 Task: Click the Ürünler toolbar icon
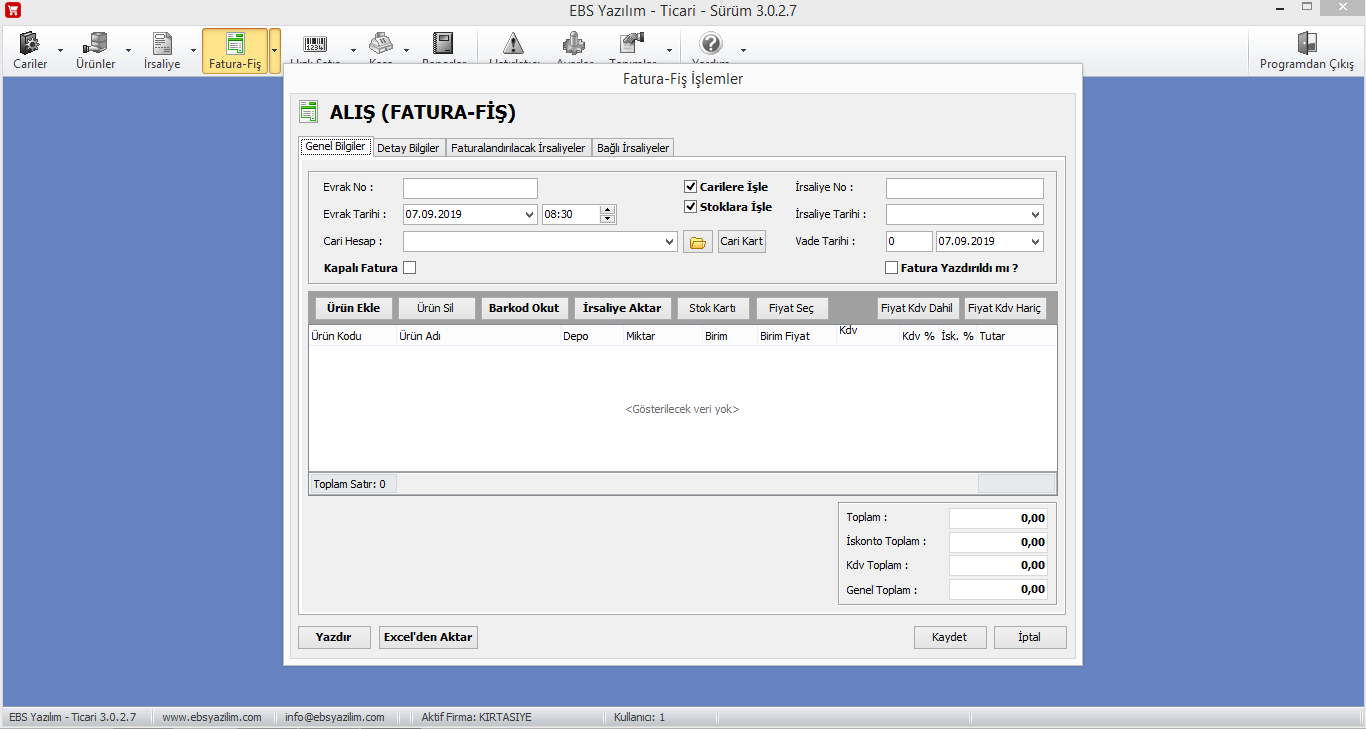(96, 45)
